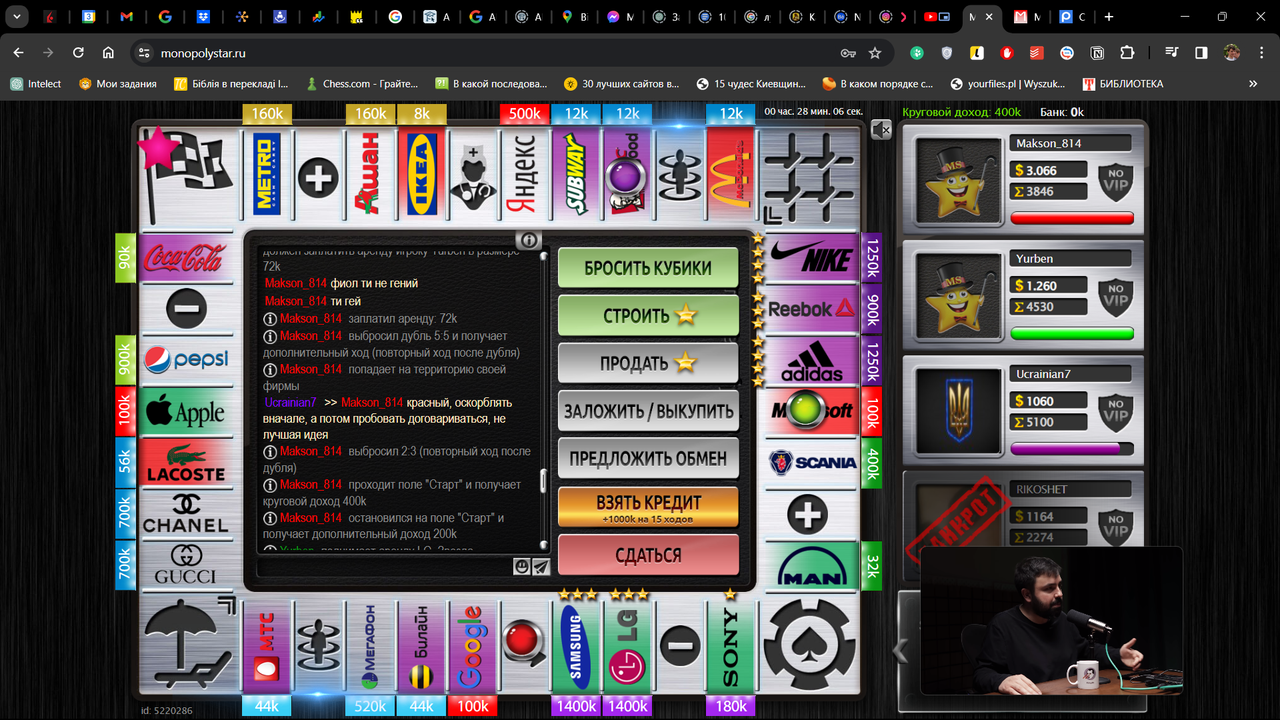
Task: Select the MAN tile
Action: click(811, 566)
